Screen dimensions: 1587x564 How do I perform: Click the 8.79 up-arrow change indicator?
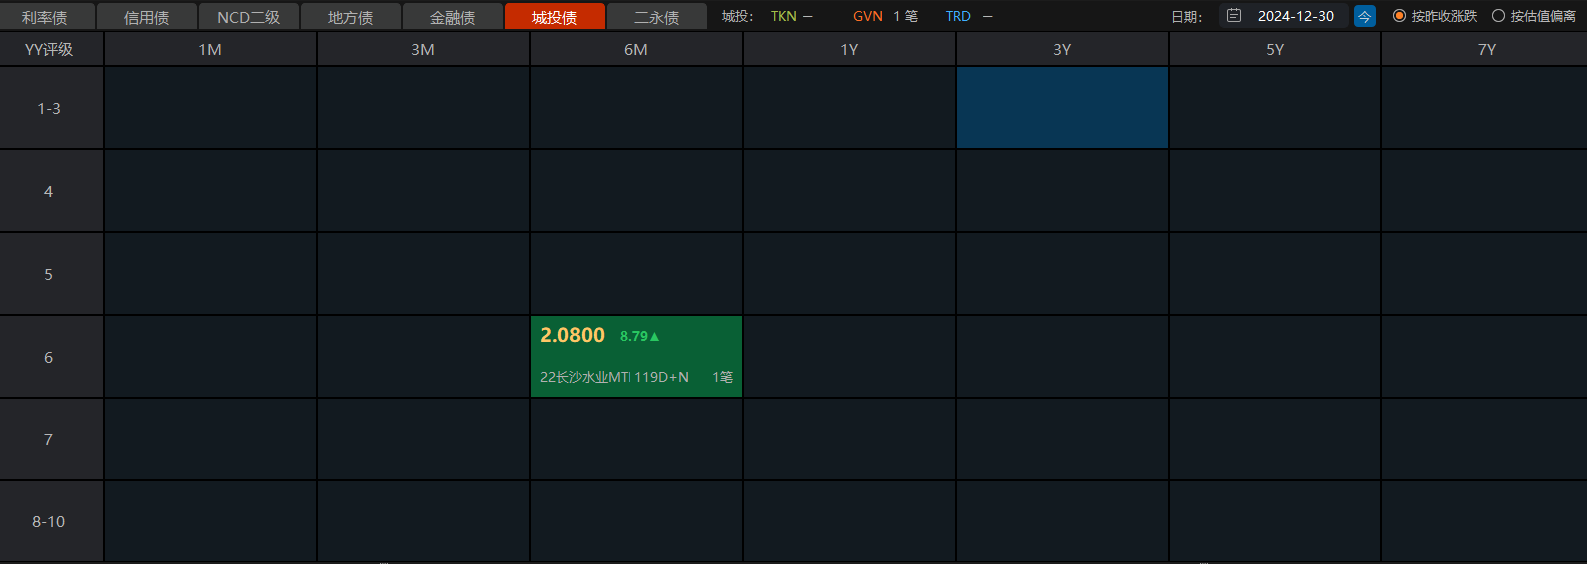click(640, 336)
